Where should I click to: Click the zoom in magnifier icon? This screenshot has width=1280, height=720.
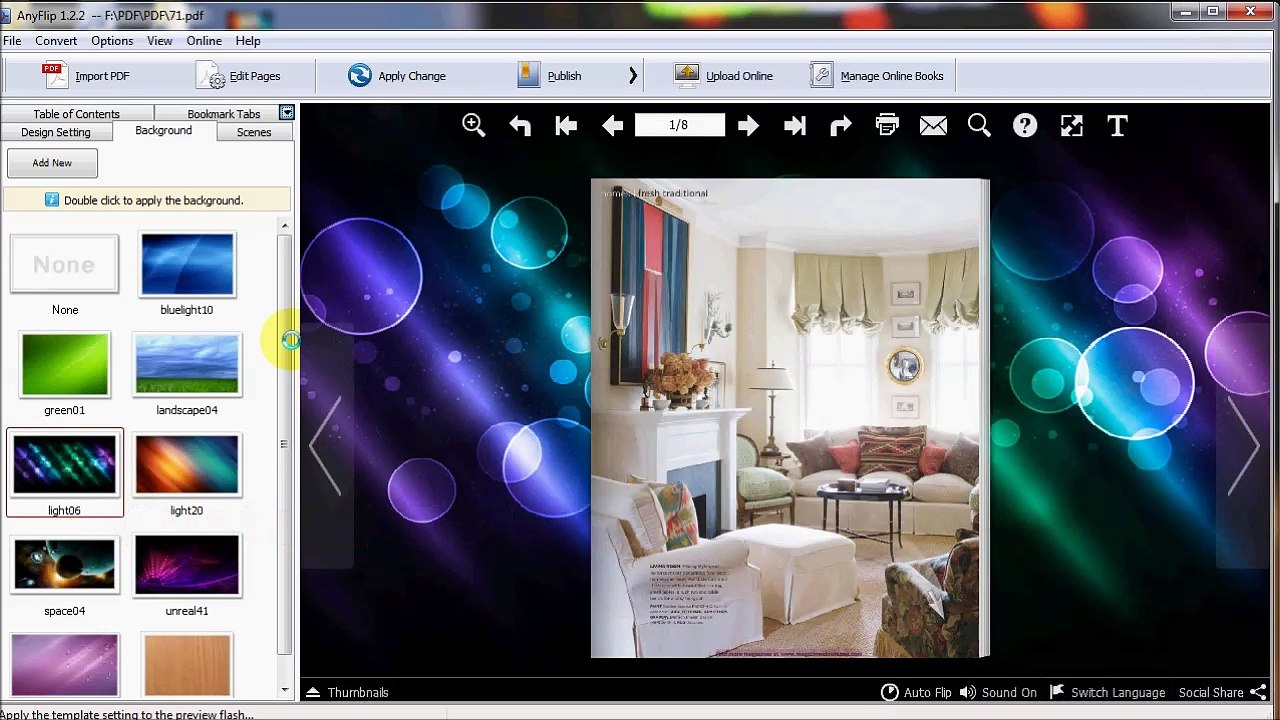click(x=474, y=125)
